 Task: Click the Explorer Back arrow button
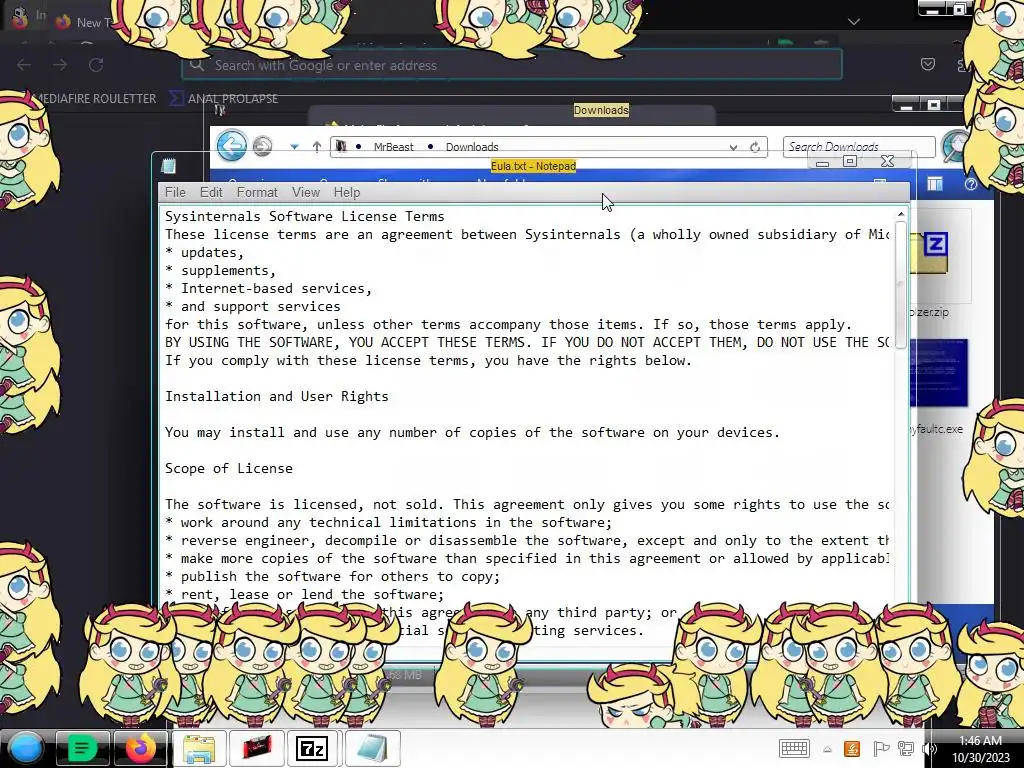(x=232, y=145)
